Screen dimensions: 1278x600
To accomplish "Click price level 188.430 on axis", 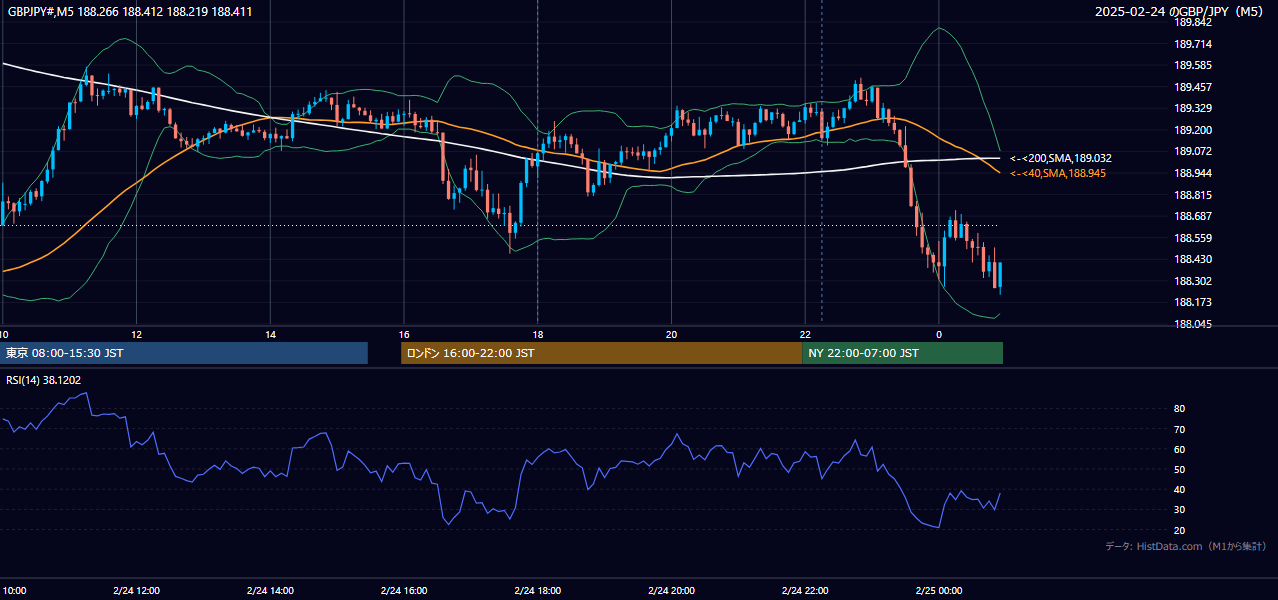I will pos(1193,259).
